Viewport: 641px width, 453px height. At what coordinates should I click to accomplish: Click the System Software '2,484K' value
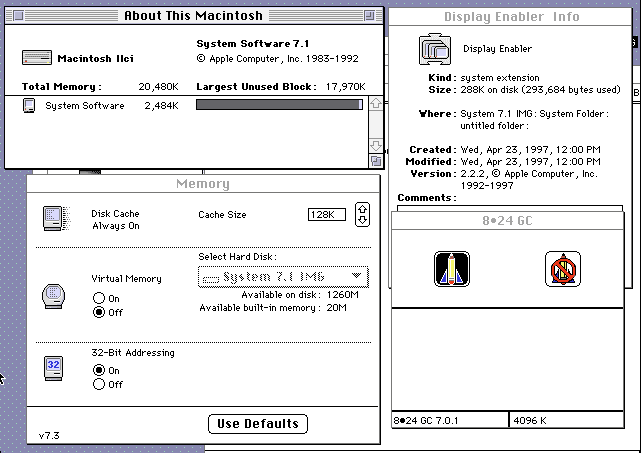coord(161,105)
